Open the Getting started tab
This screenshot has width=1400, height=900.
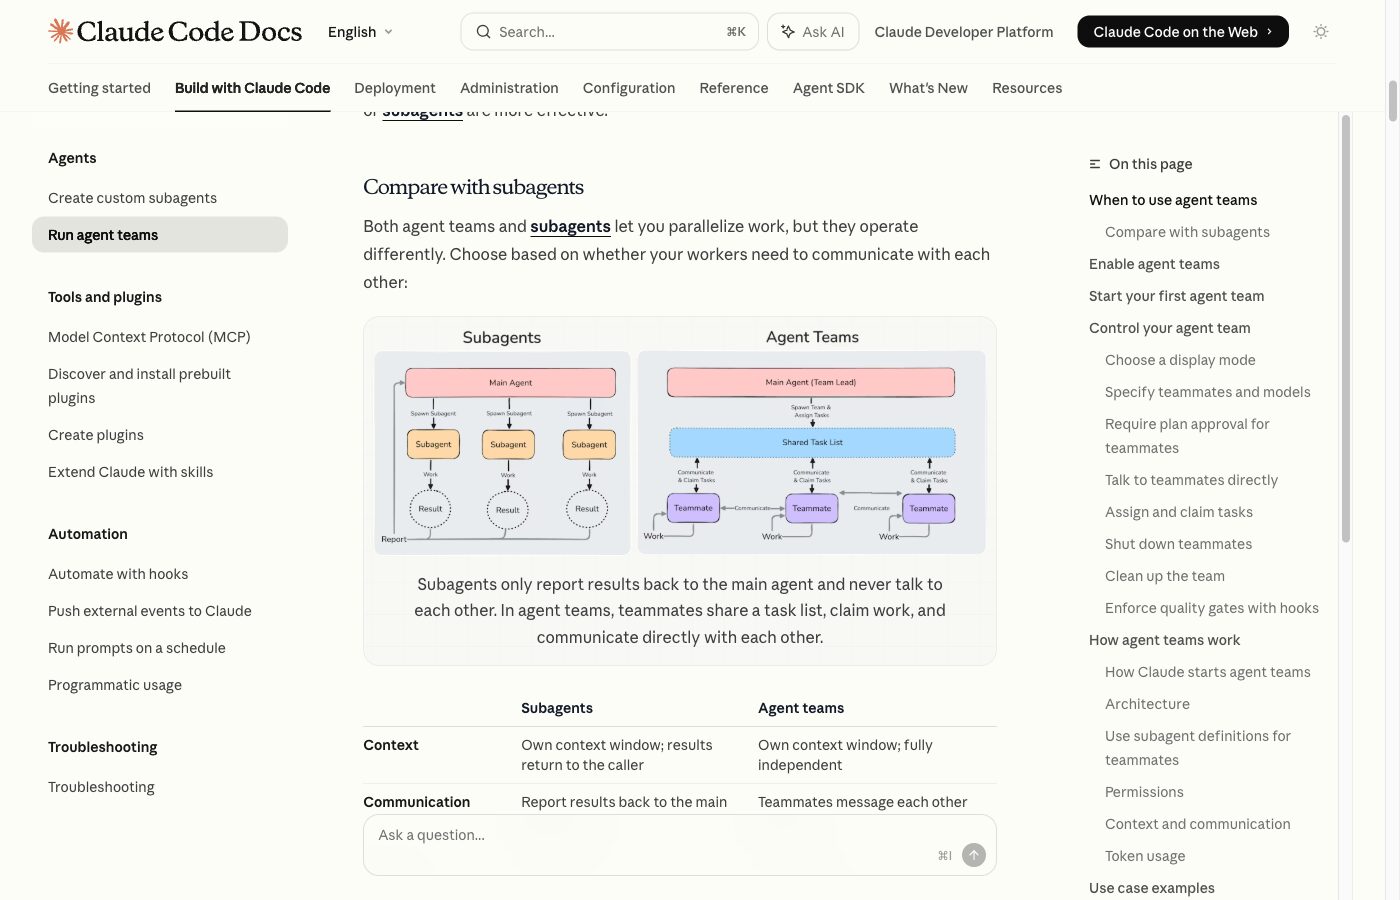99,88
